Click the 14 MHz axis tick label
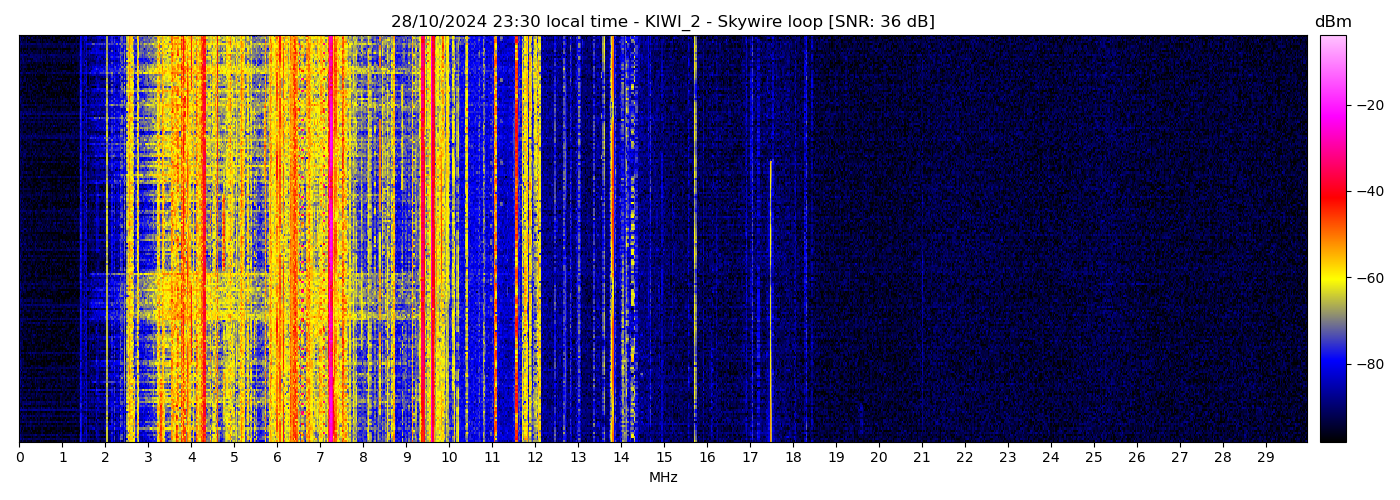This screenshot has width=1400, height=500. (621, 458)
